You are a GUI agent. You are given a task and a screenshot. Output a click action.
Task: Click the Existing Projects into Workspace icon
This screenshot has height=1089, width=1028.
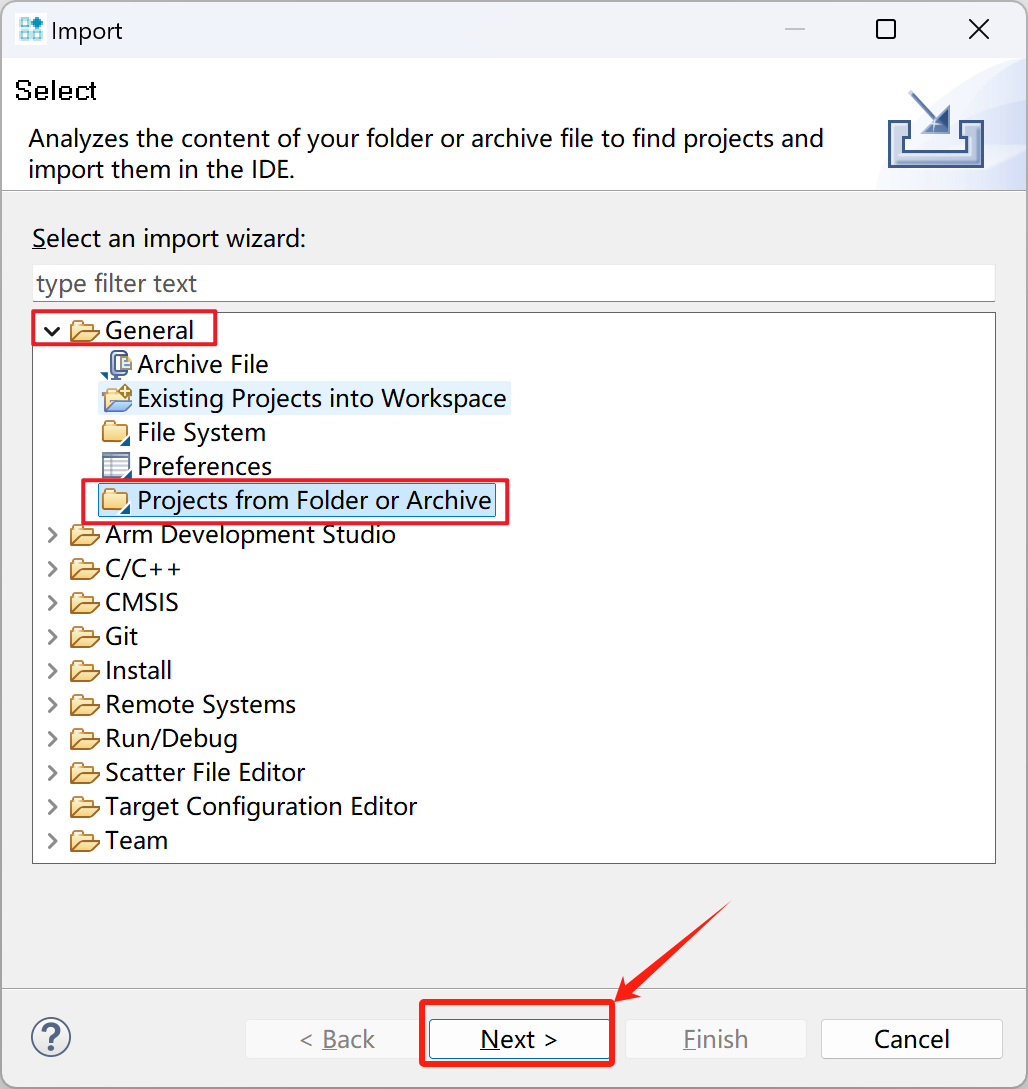point(117,399)
